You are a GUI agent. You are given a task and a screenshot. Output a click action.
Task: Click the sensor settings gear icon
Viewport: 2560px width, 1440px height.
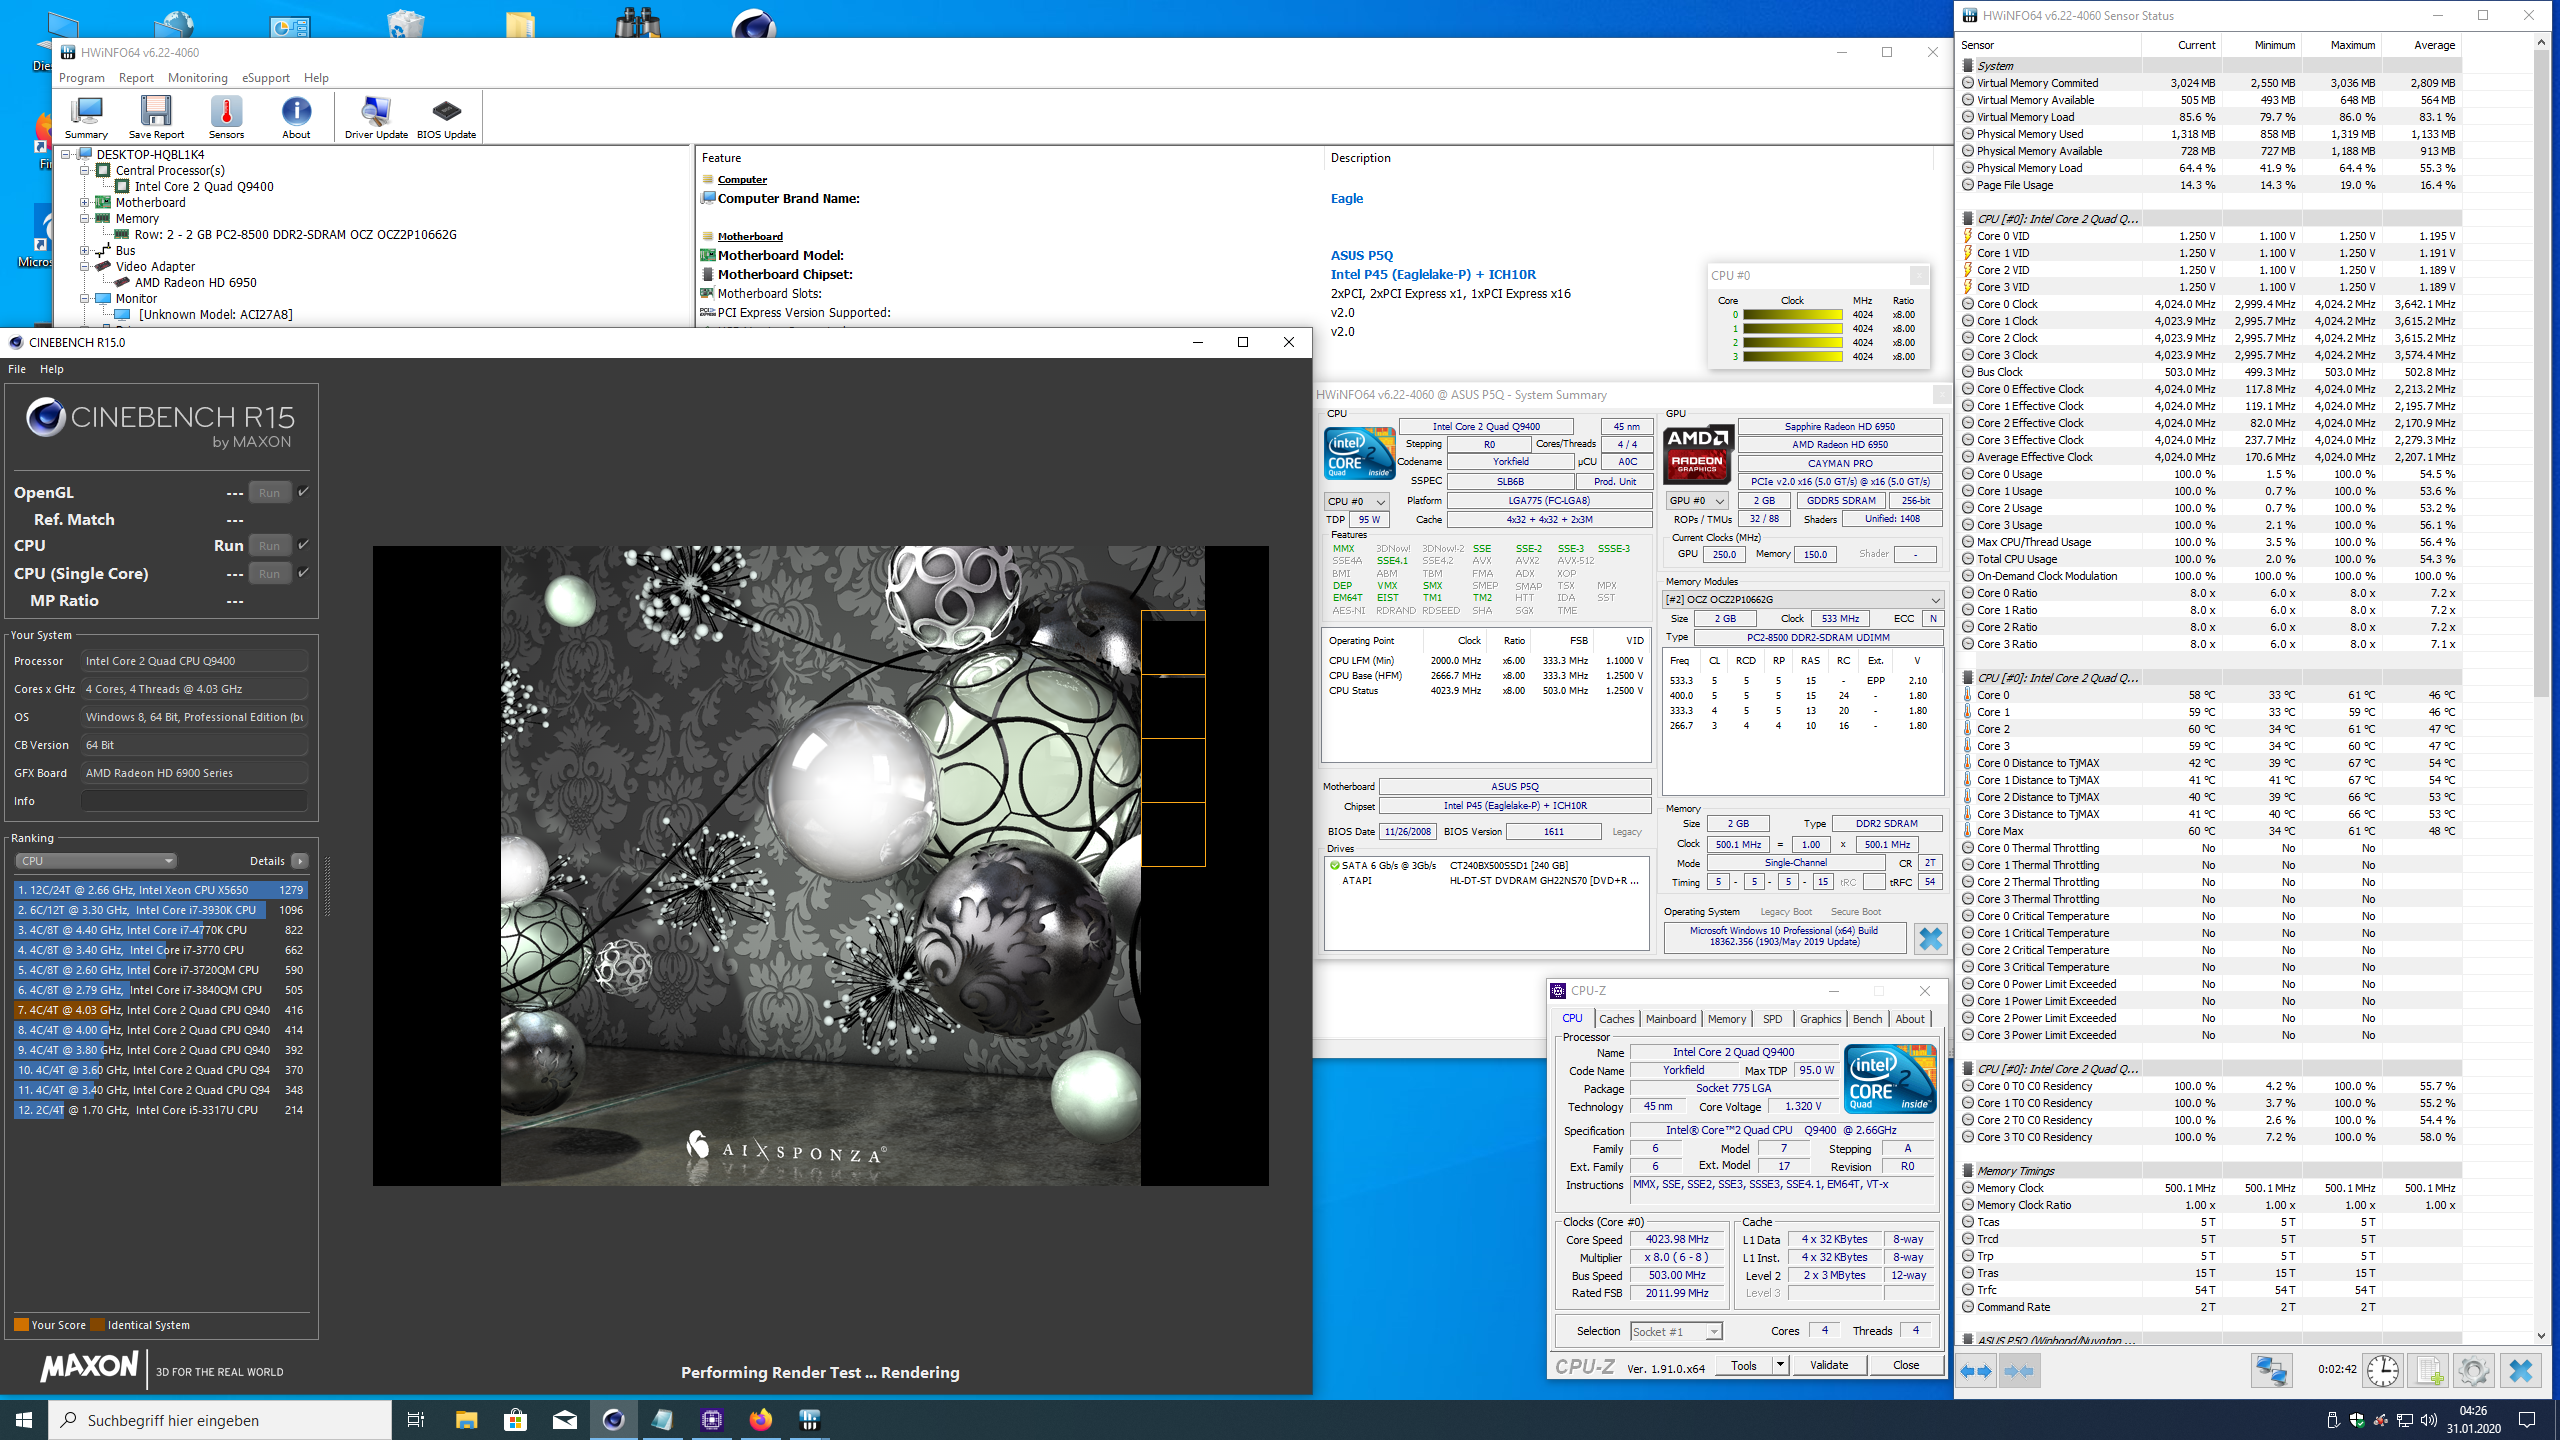point(2473,1370)
